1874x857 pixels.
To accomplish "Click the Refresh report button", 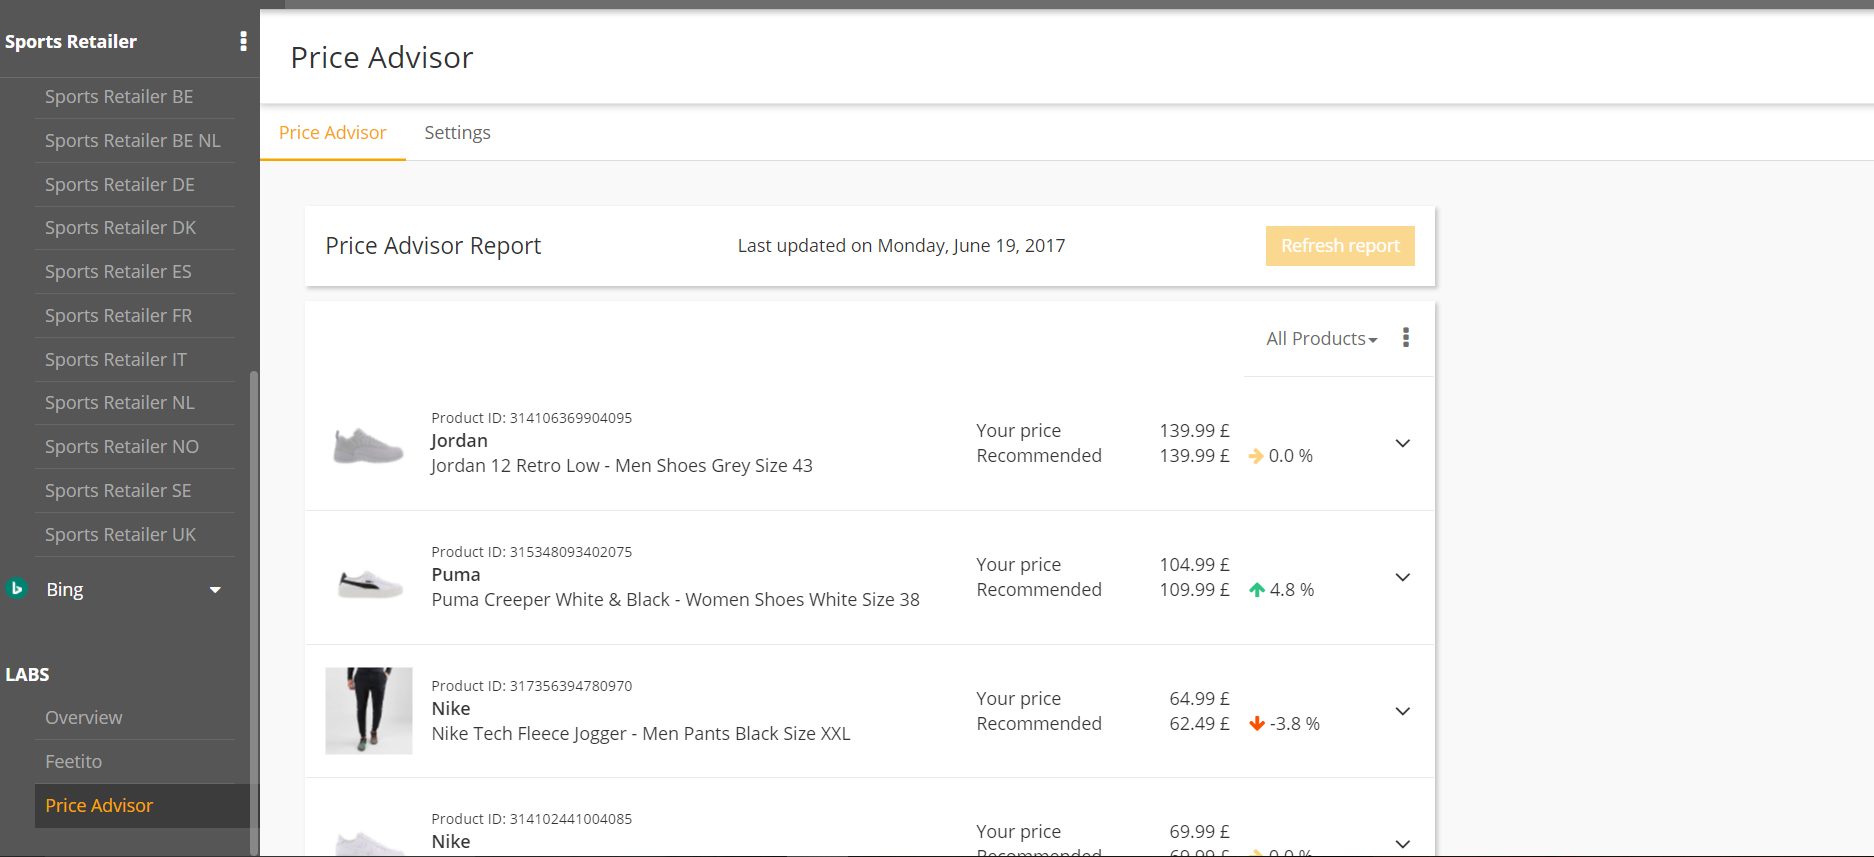I will coord(1339,246).
